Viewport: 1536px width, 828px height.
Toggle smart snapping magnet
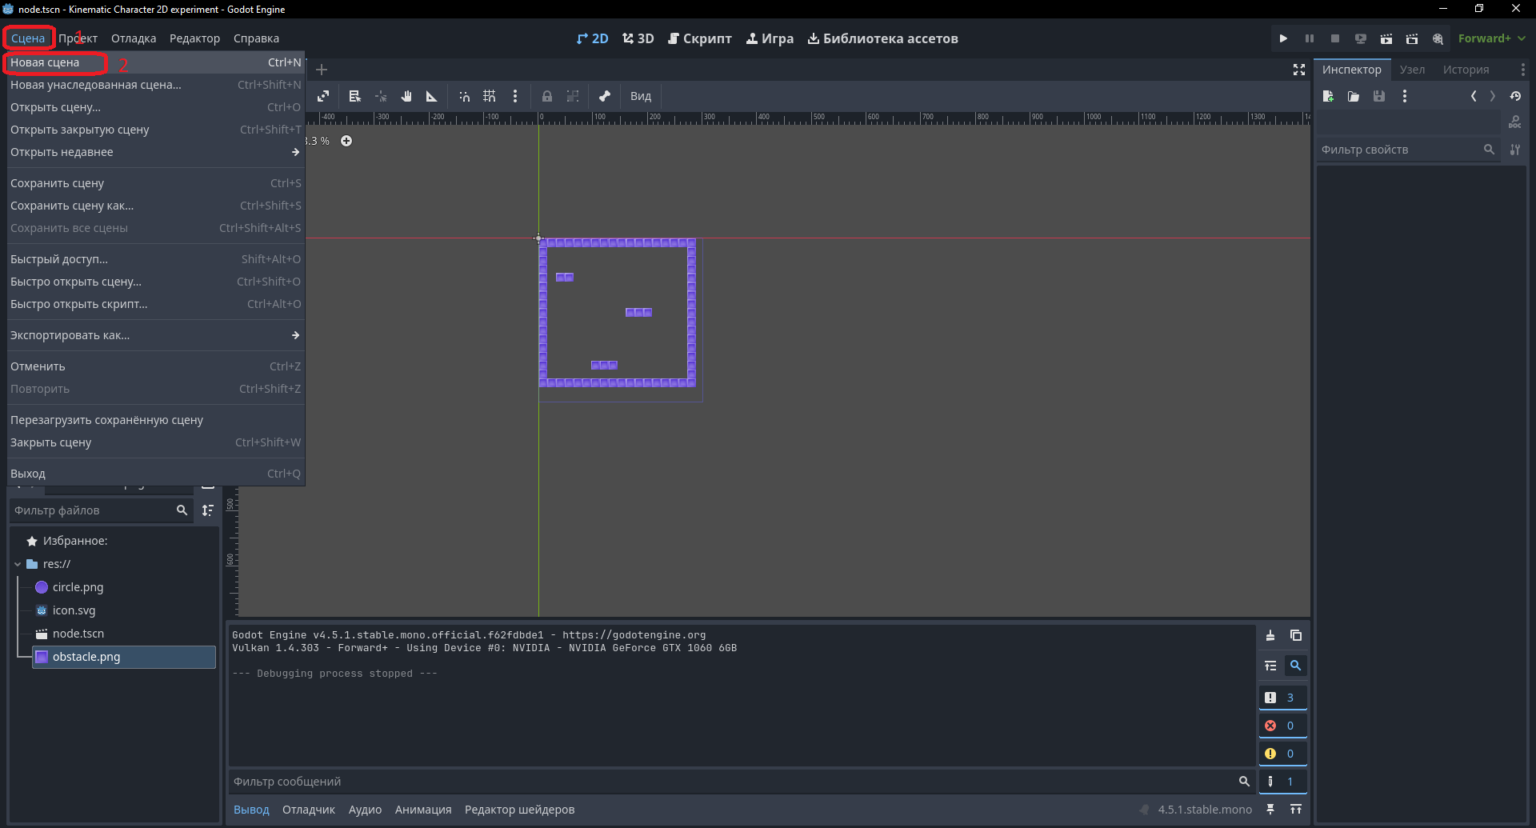[x=464, y=96]
